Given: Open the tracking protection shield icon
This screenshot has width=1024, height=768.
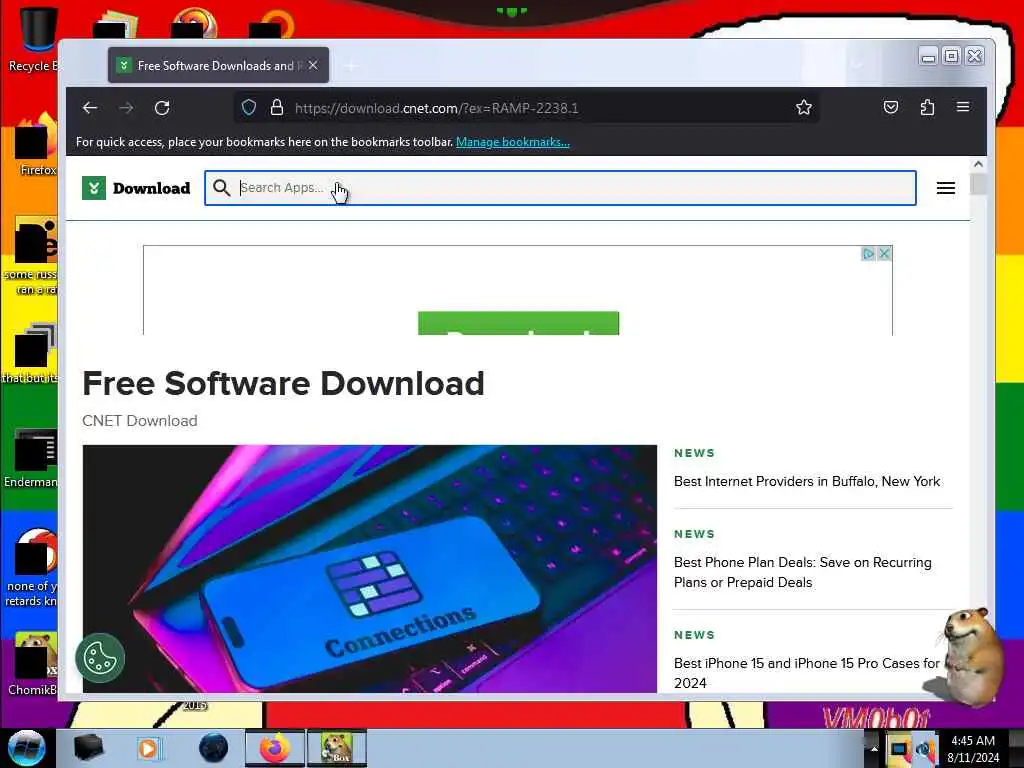Looking at the screenshot, I should pyautogui.click(x=249, y=108).
